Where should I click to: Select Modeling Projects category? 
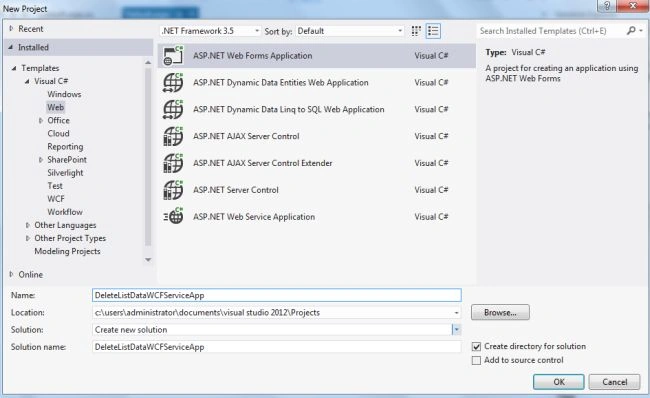pos(67,251)
